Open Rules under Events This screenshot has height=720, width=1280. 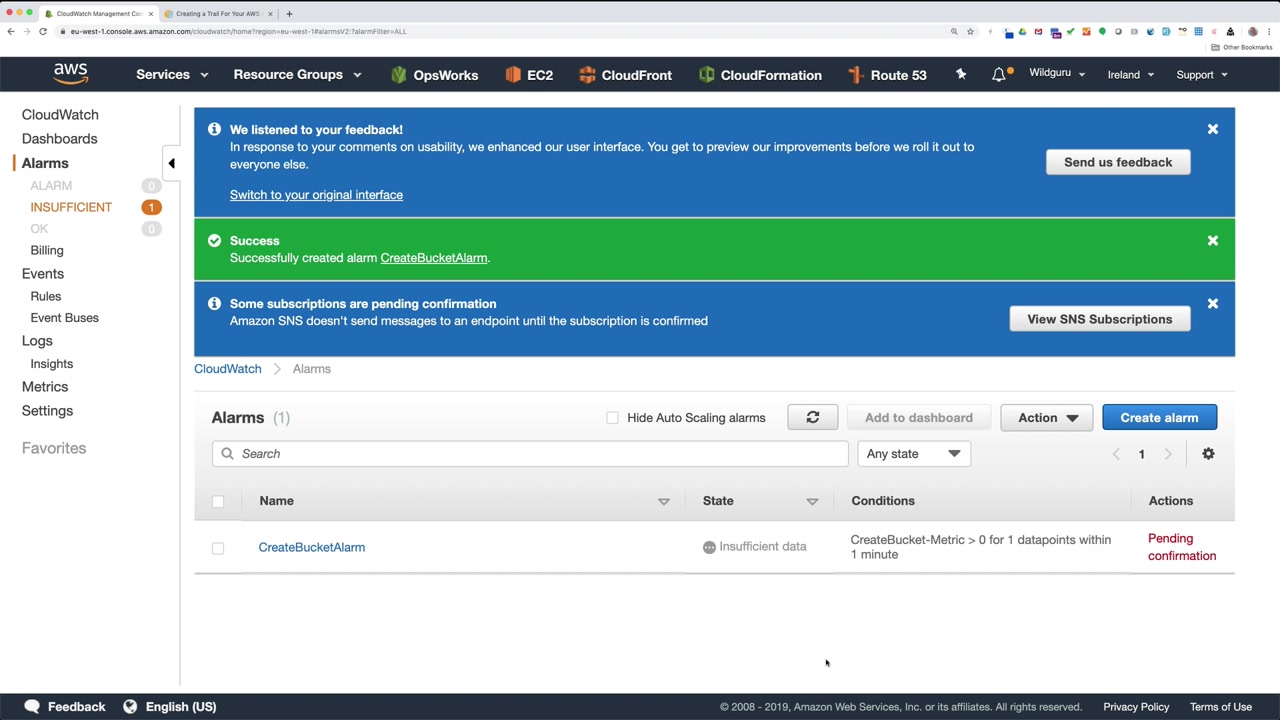[x=46, y=296]
